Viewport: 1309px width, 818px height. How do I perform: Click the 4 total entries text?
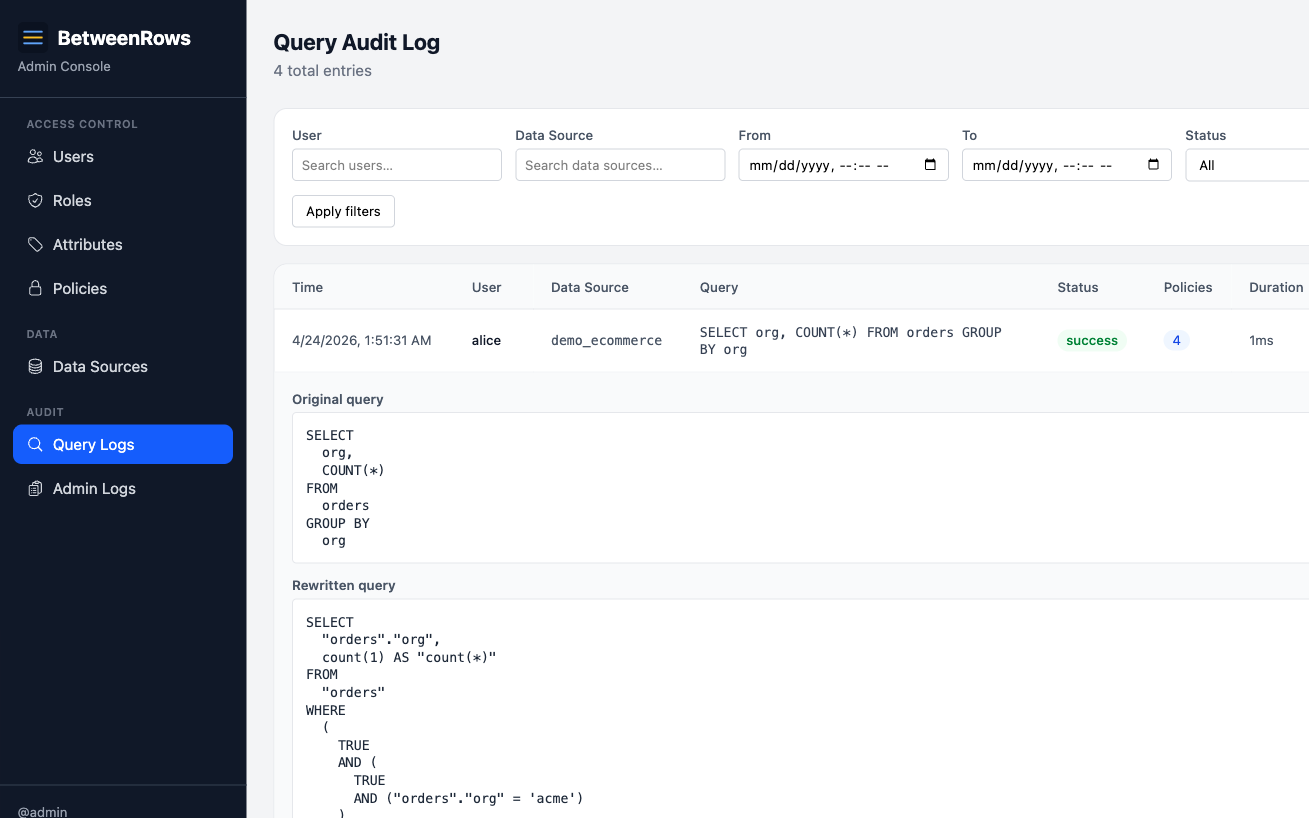tap(323, 71)
